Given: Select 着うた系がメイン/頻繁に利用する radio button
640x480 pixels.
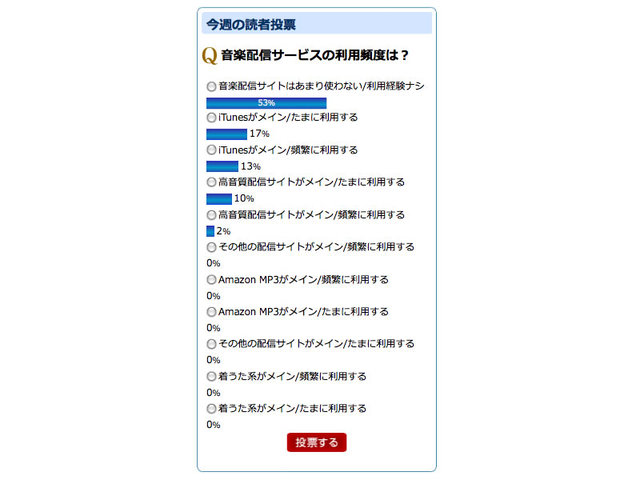Looking at the screenshot, I should [x=211, y=376].
